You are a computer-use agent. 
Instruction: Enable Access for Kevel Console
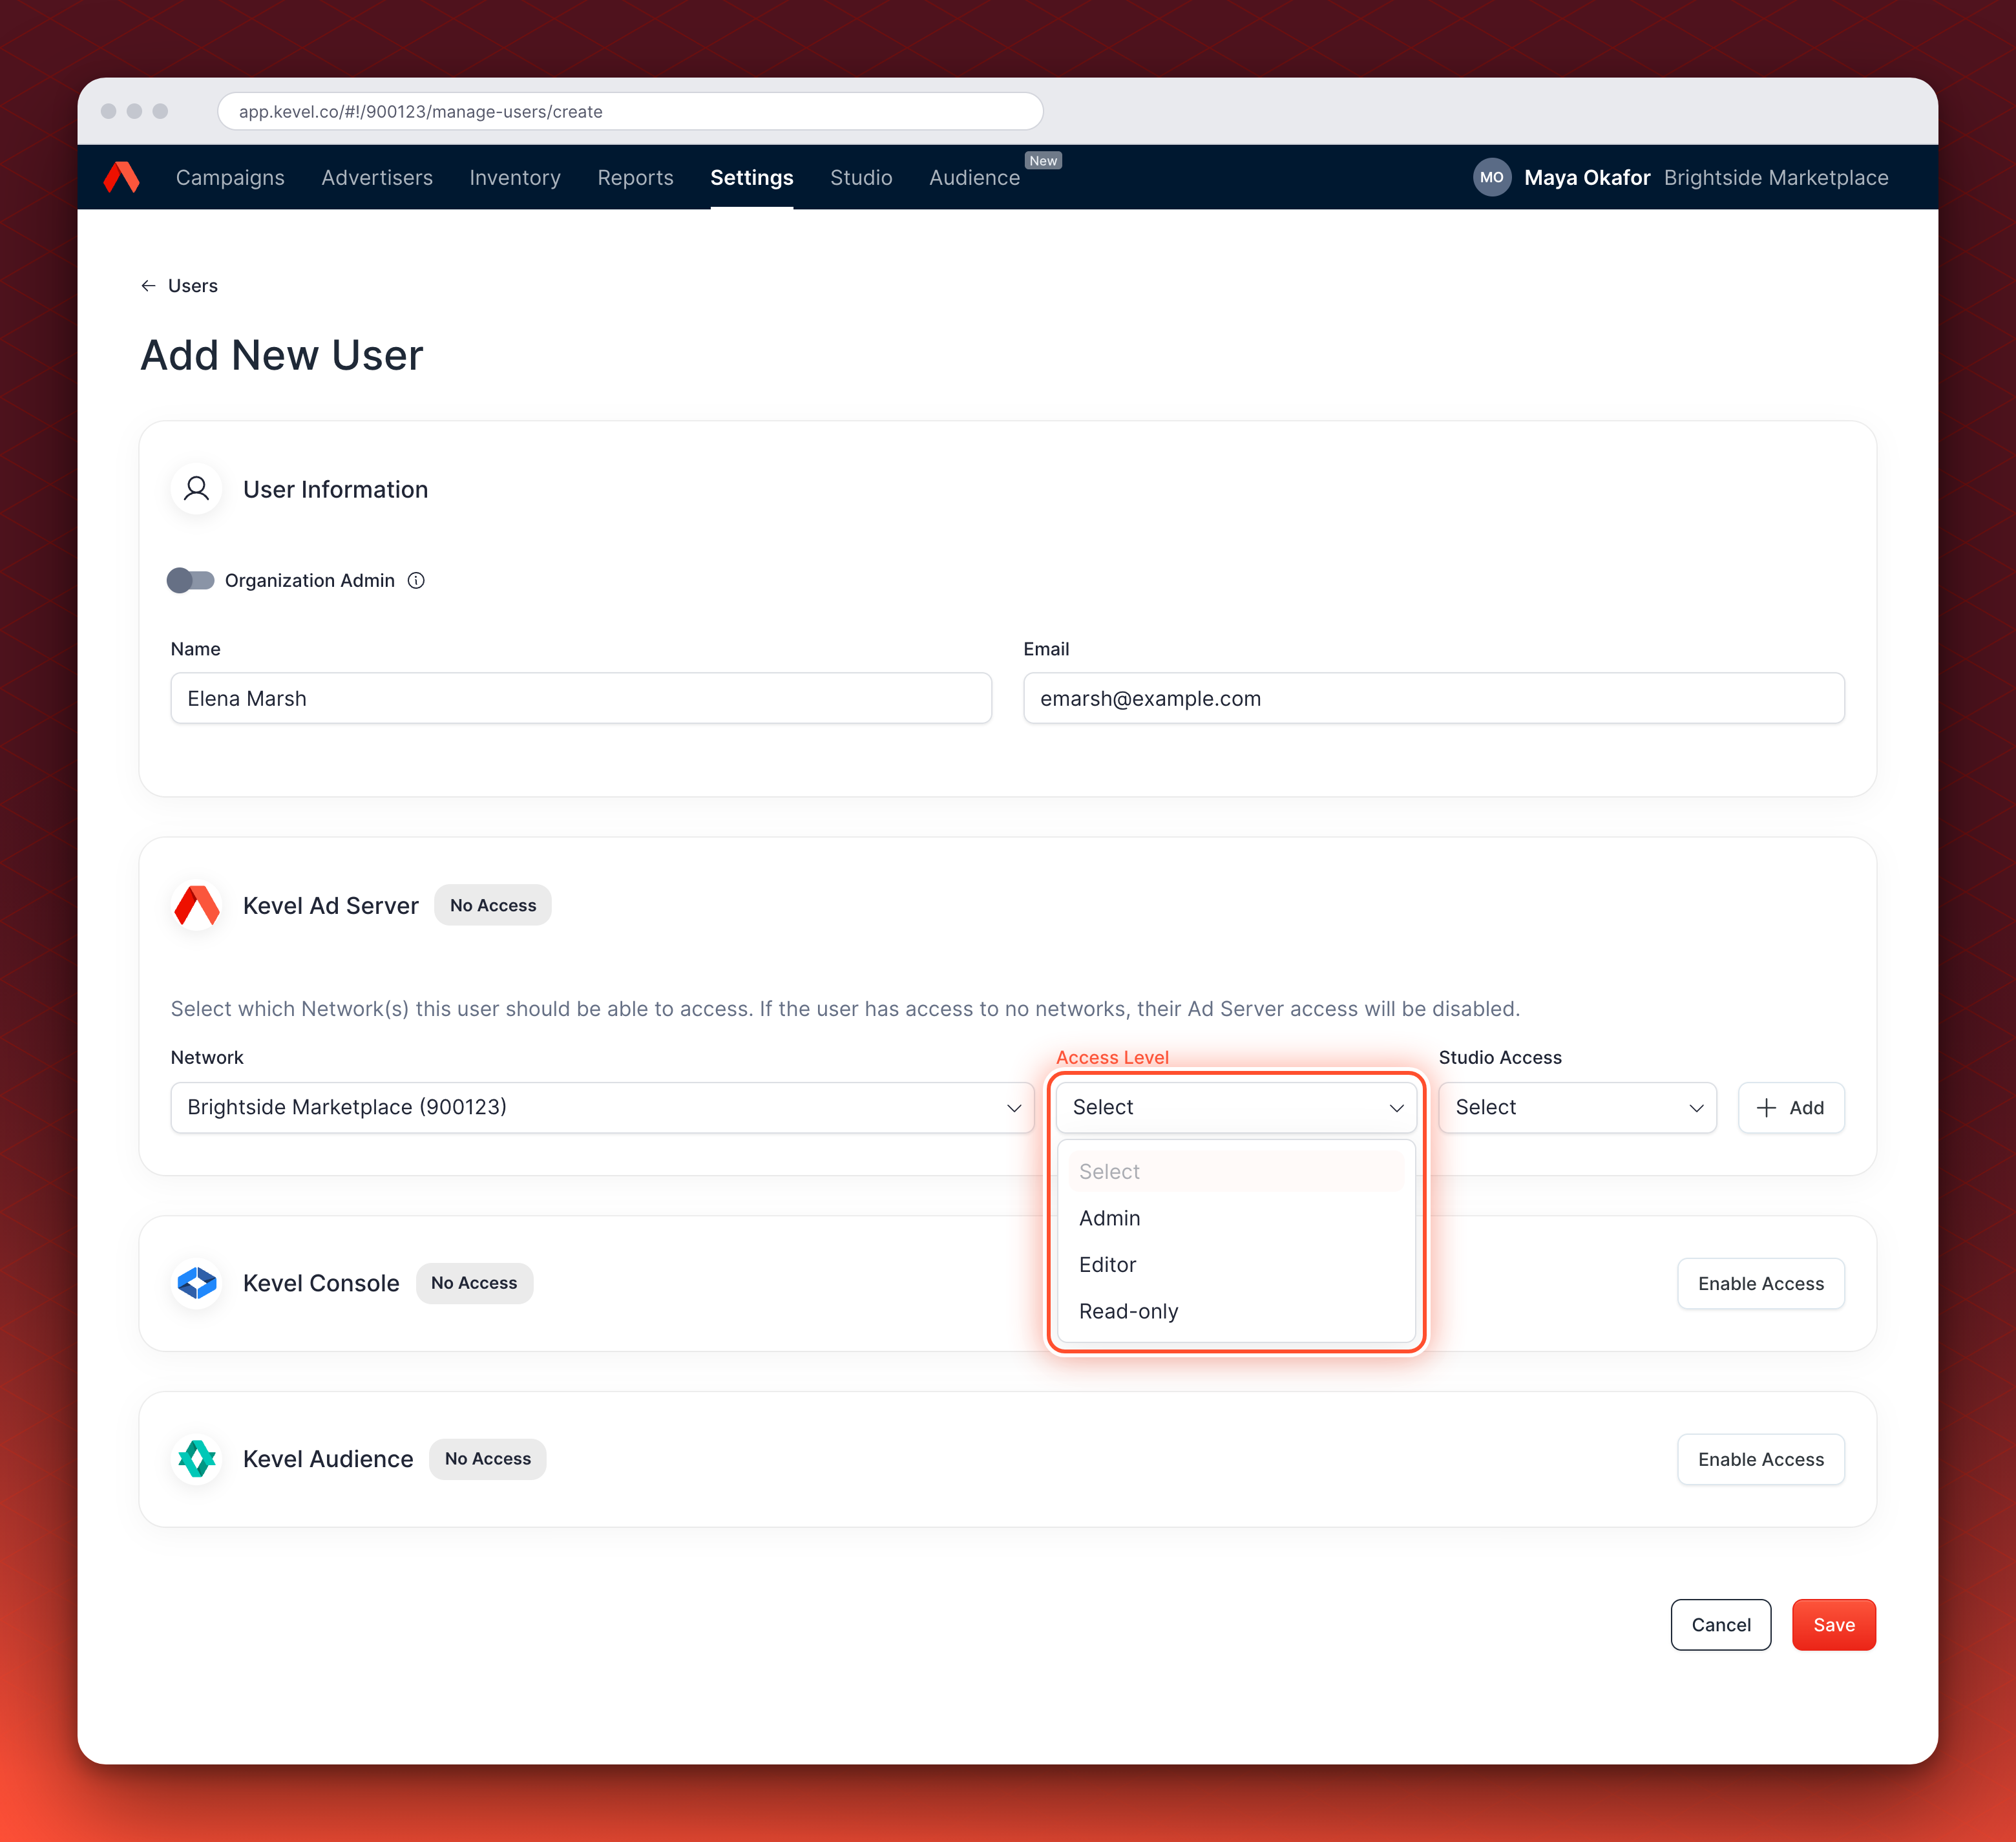[x=1760, y=1283]
